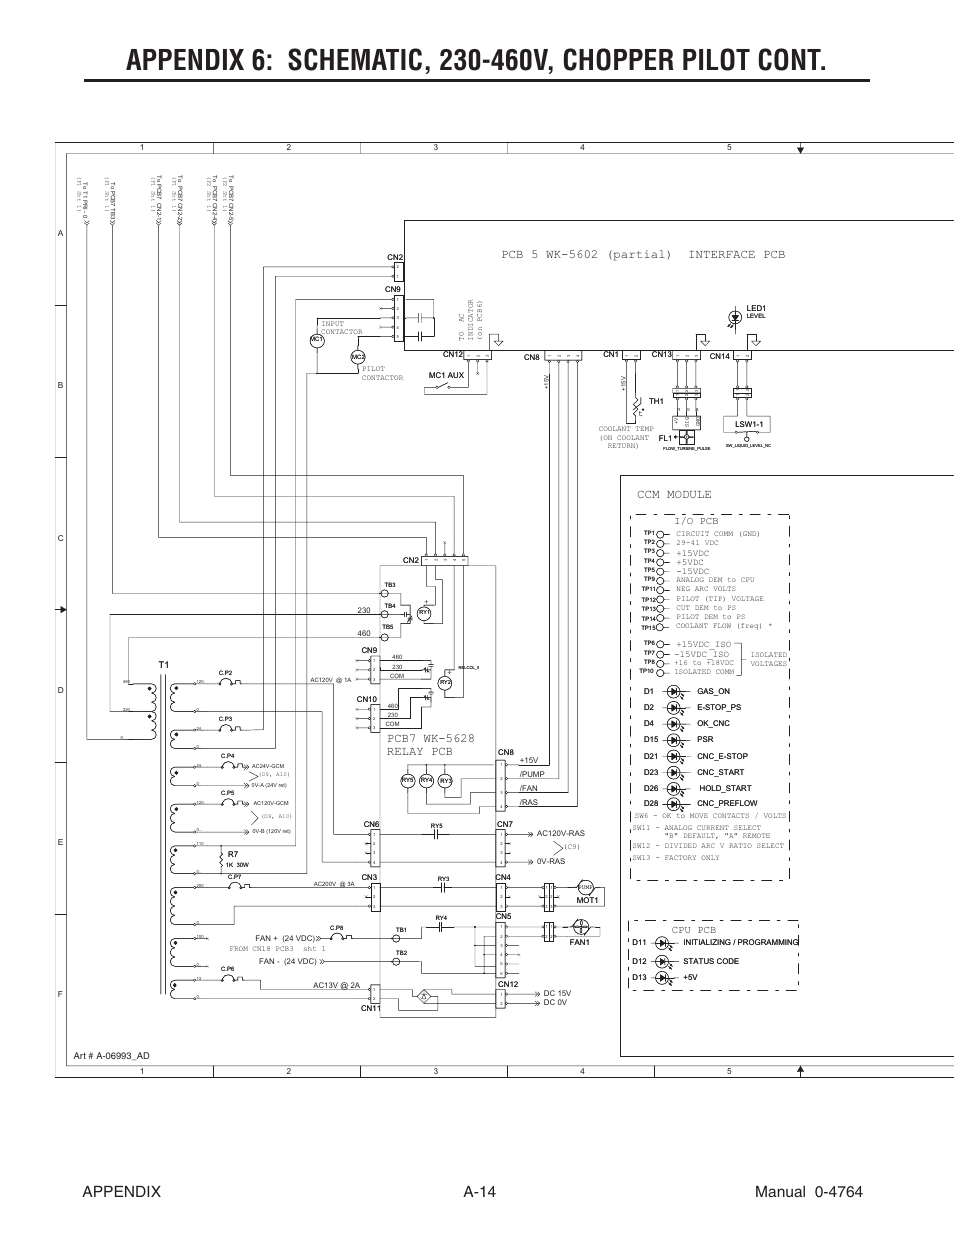Screen dimensions: 954x1235
Task: Click the RY2 relay coil circle
Action: pos(445,682)
